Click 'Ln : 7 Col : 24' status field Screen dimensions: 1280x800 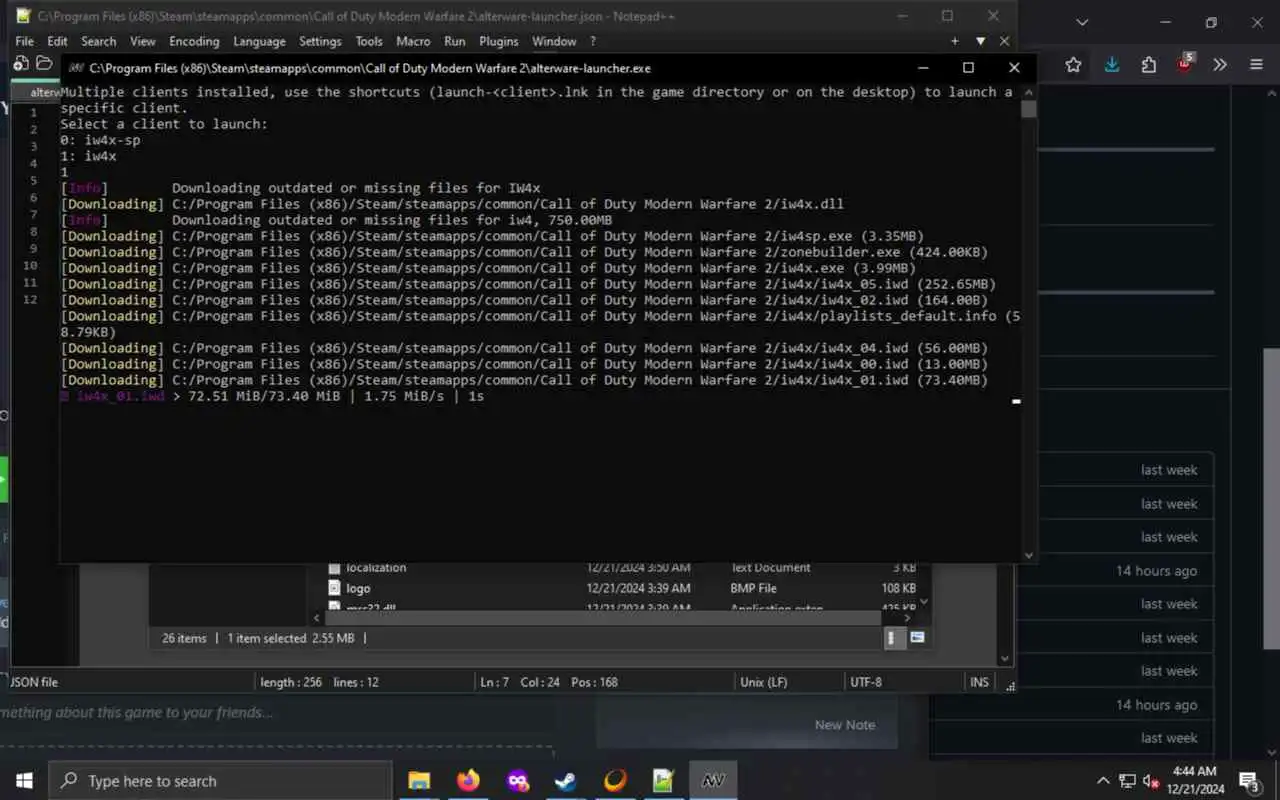pos(520,682)
